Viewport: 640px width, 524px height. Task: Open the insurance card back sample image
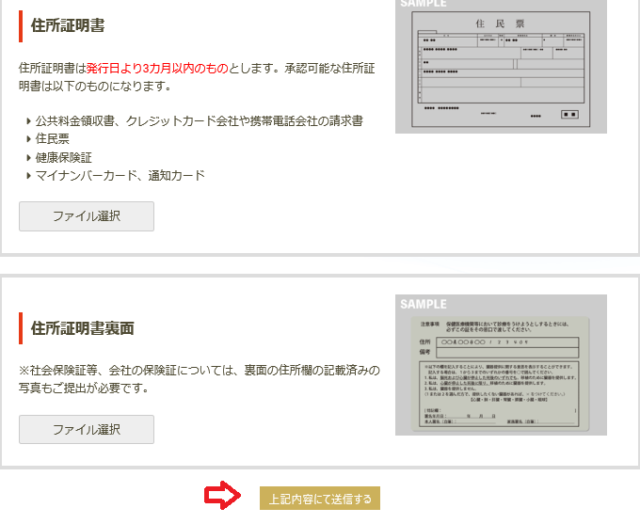[x=501, y=365]
